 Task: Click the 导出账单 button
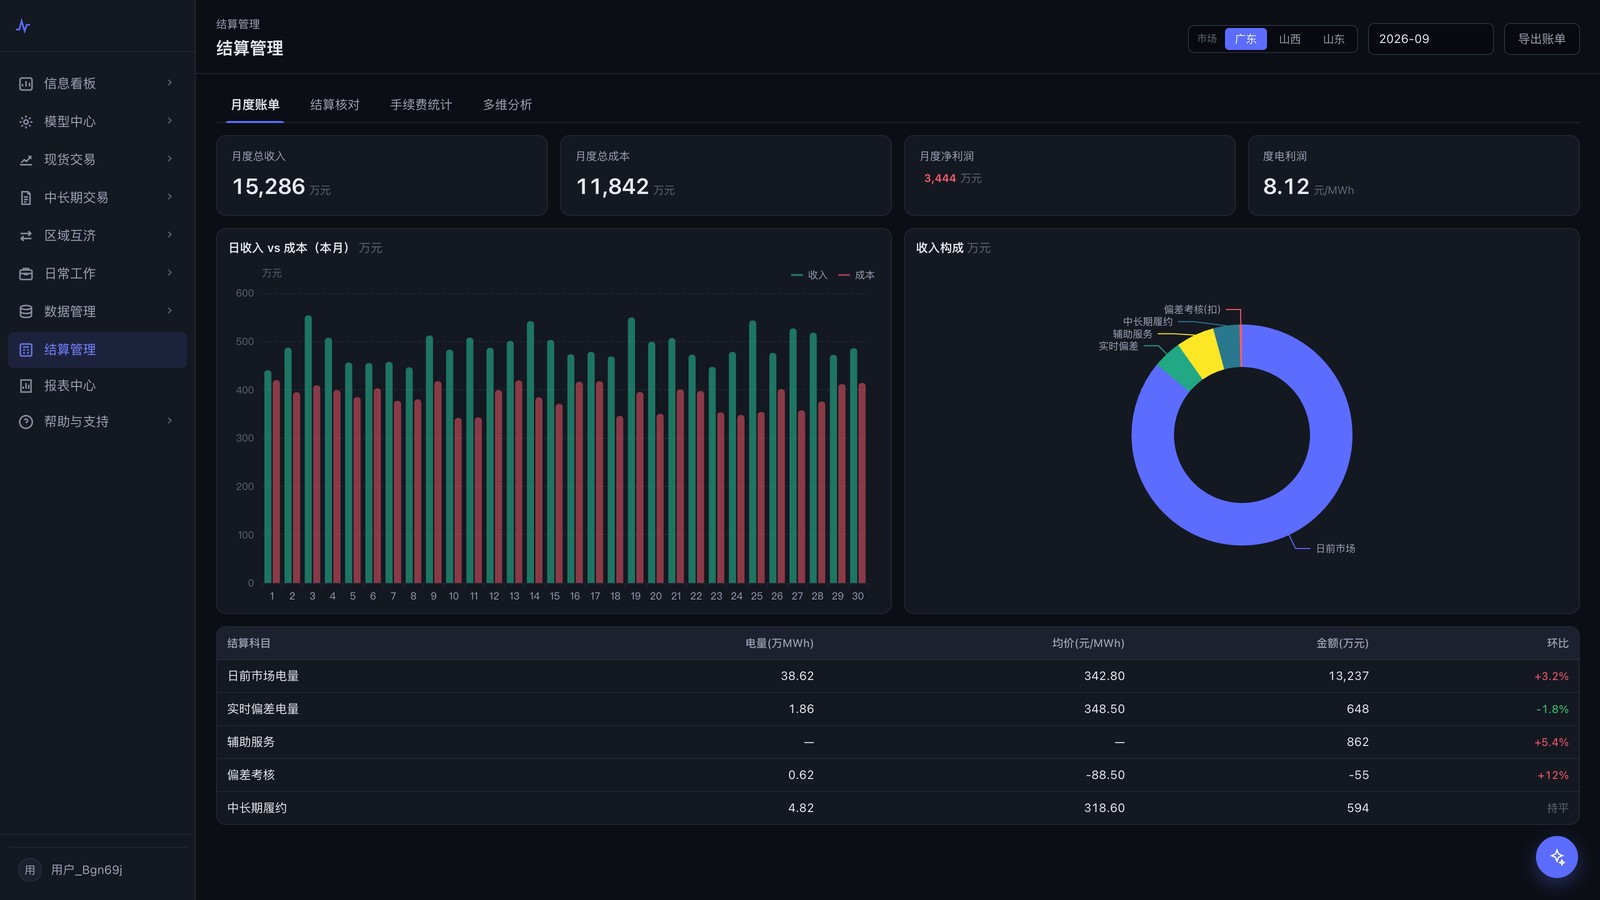(x=1542, y=39)
